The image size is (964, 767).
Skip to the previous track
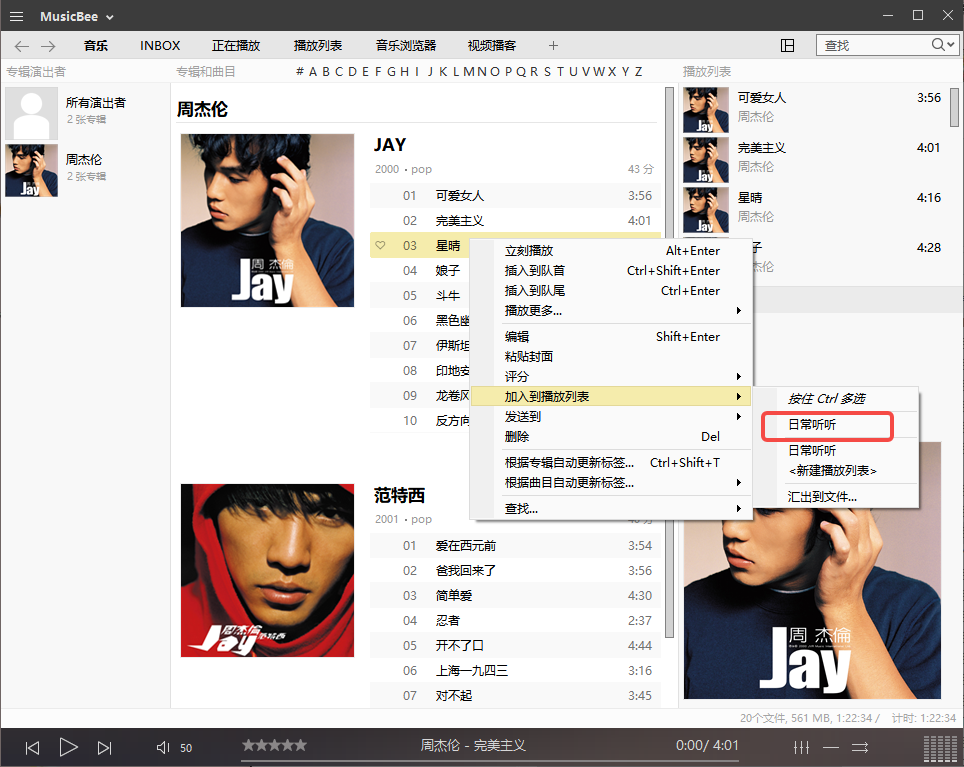click(x=32, y=747)
